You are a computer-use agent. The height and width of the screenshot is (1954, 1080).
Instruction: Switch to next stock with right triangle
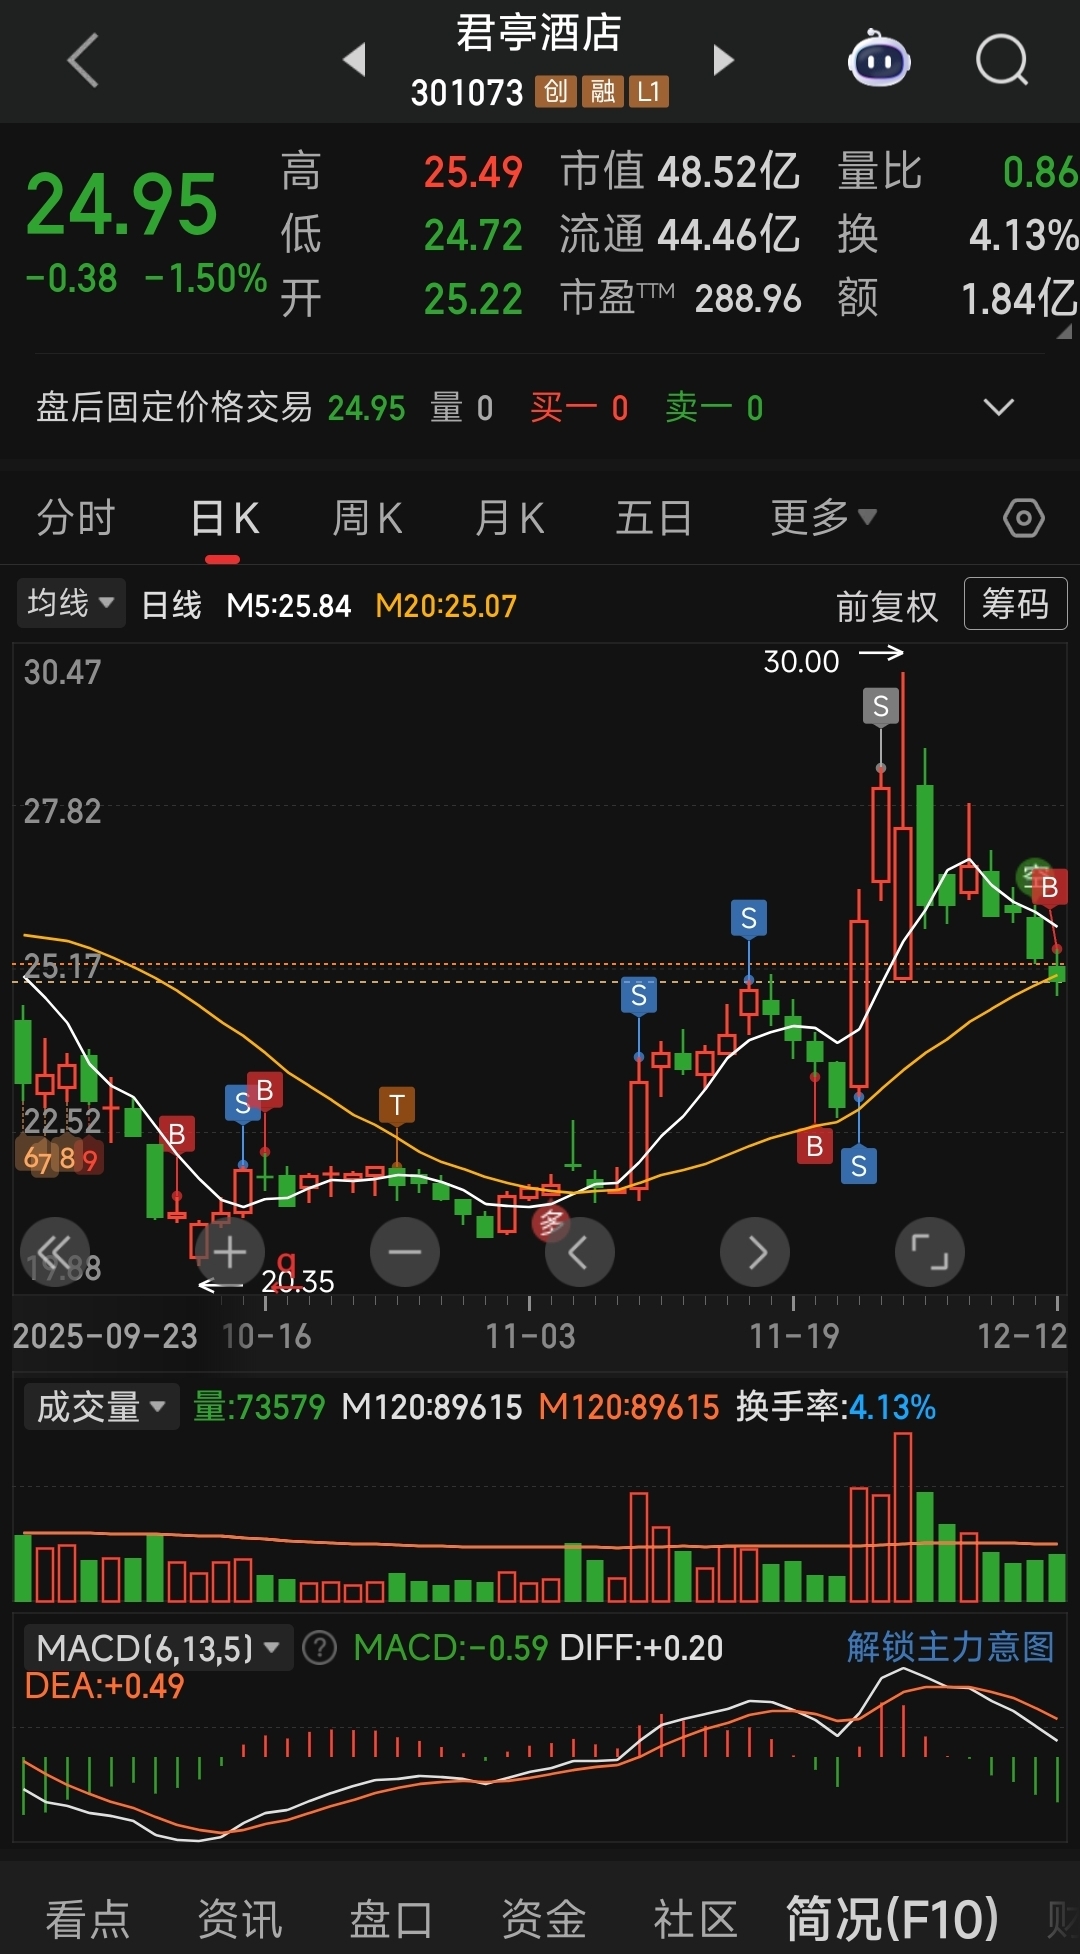(723, 61)
